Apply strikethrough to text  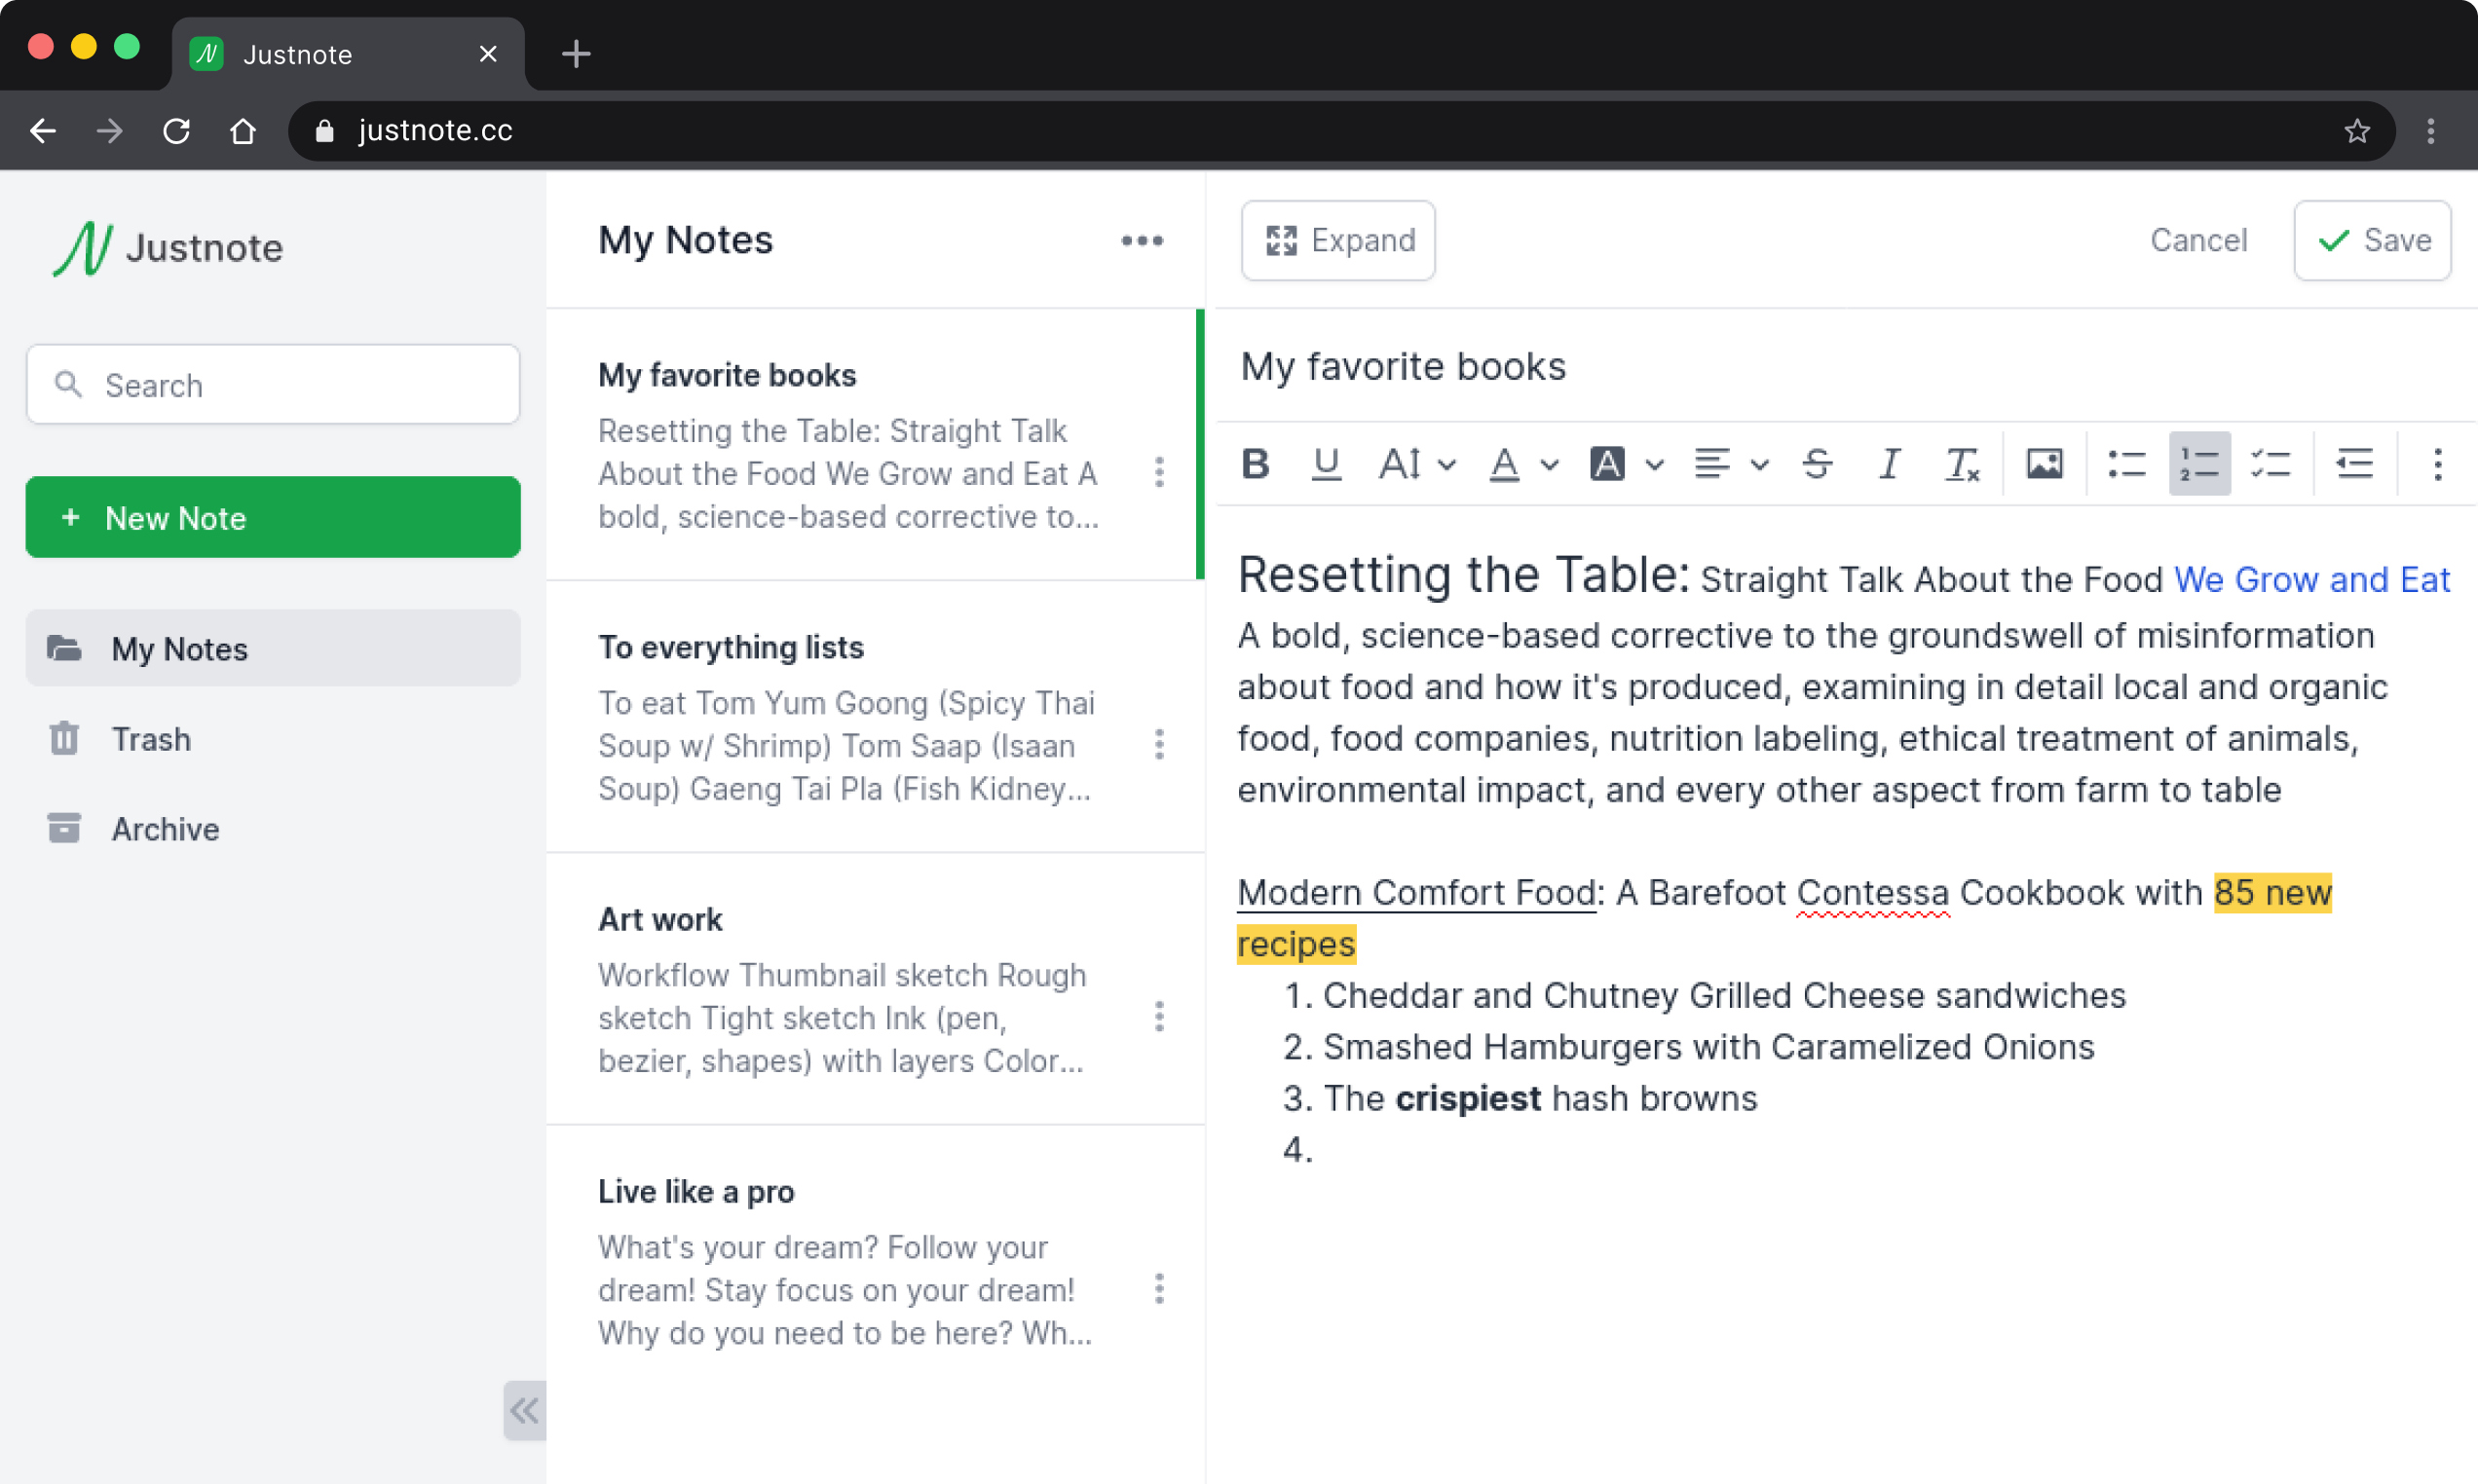click(1818, 463)
